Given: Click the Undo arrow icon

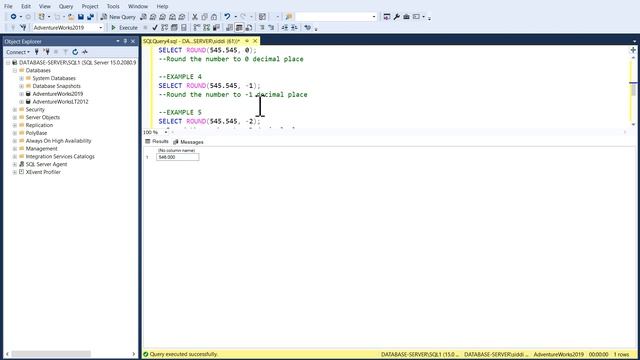Looking at the screenshot, I should [227, 17].
